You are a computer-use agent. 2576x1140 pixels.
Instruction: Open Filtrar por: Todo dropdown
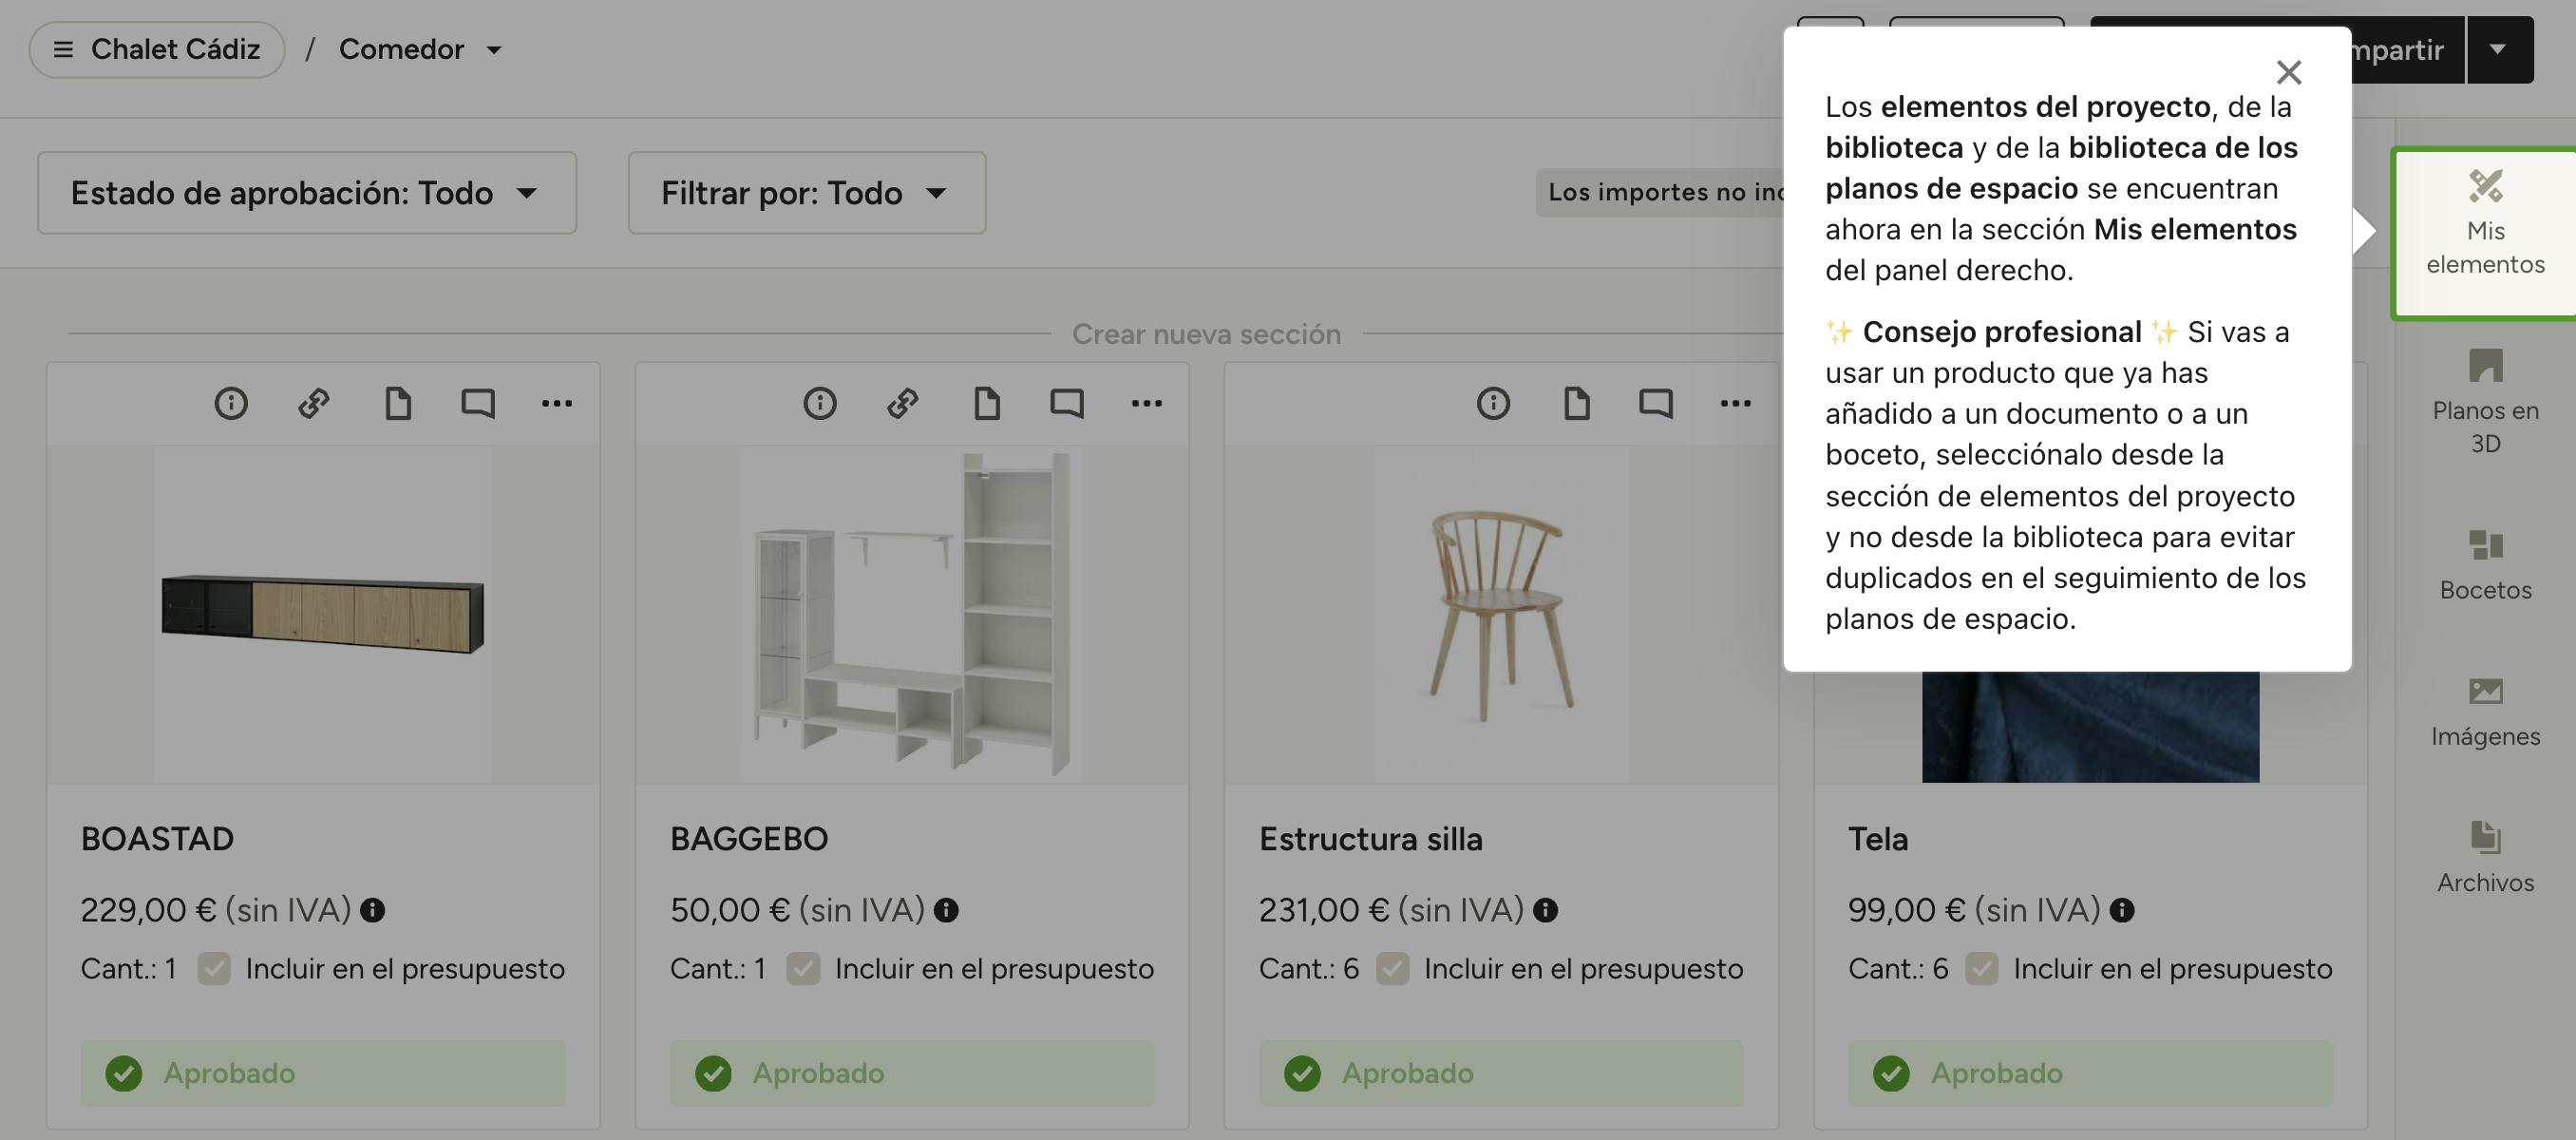pos(806,193)
